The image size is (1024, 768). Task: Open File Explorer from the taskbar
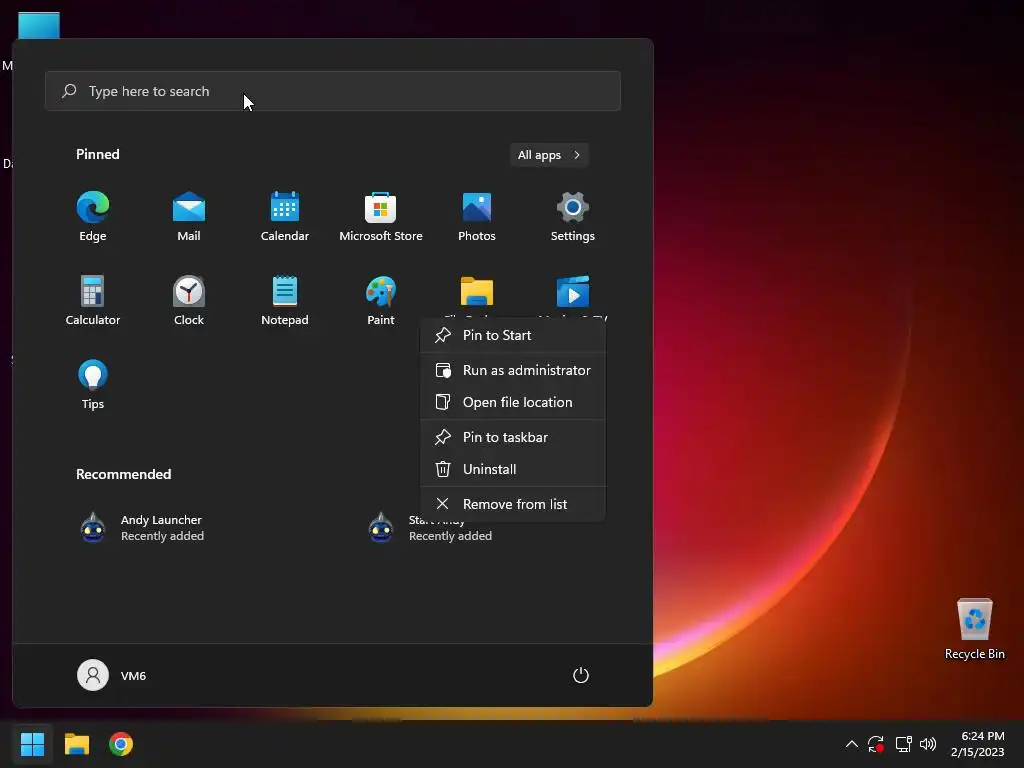click(x=76, y=744)
